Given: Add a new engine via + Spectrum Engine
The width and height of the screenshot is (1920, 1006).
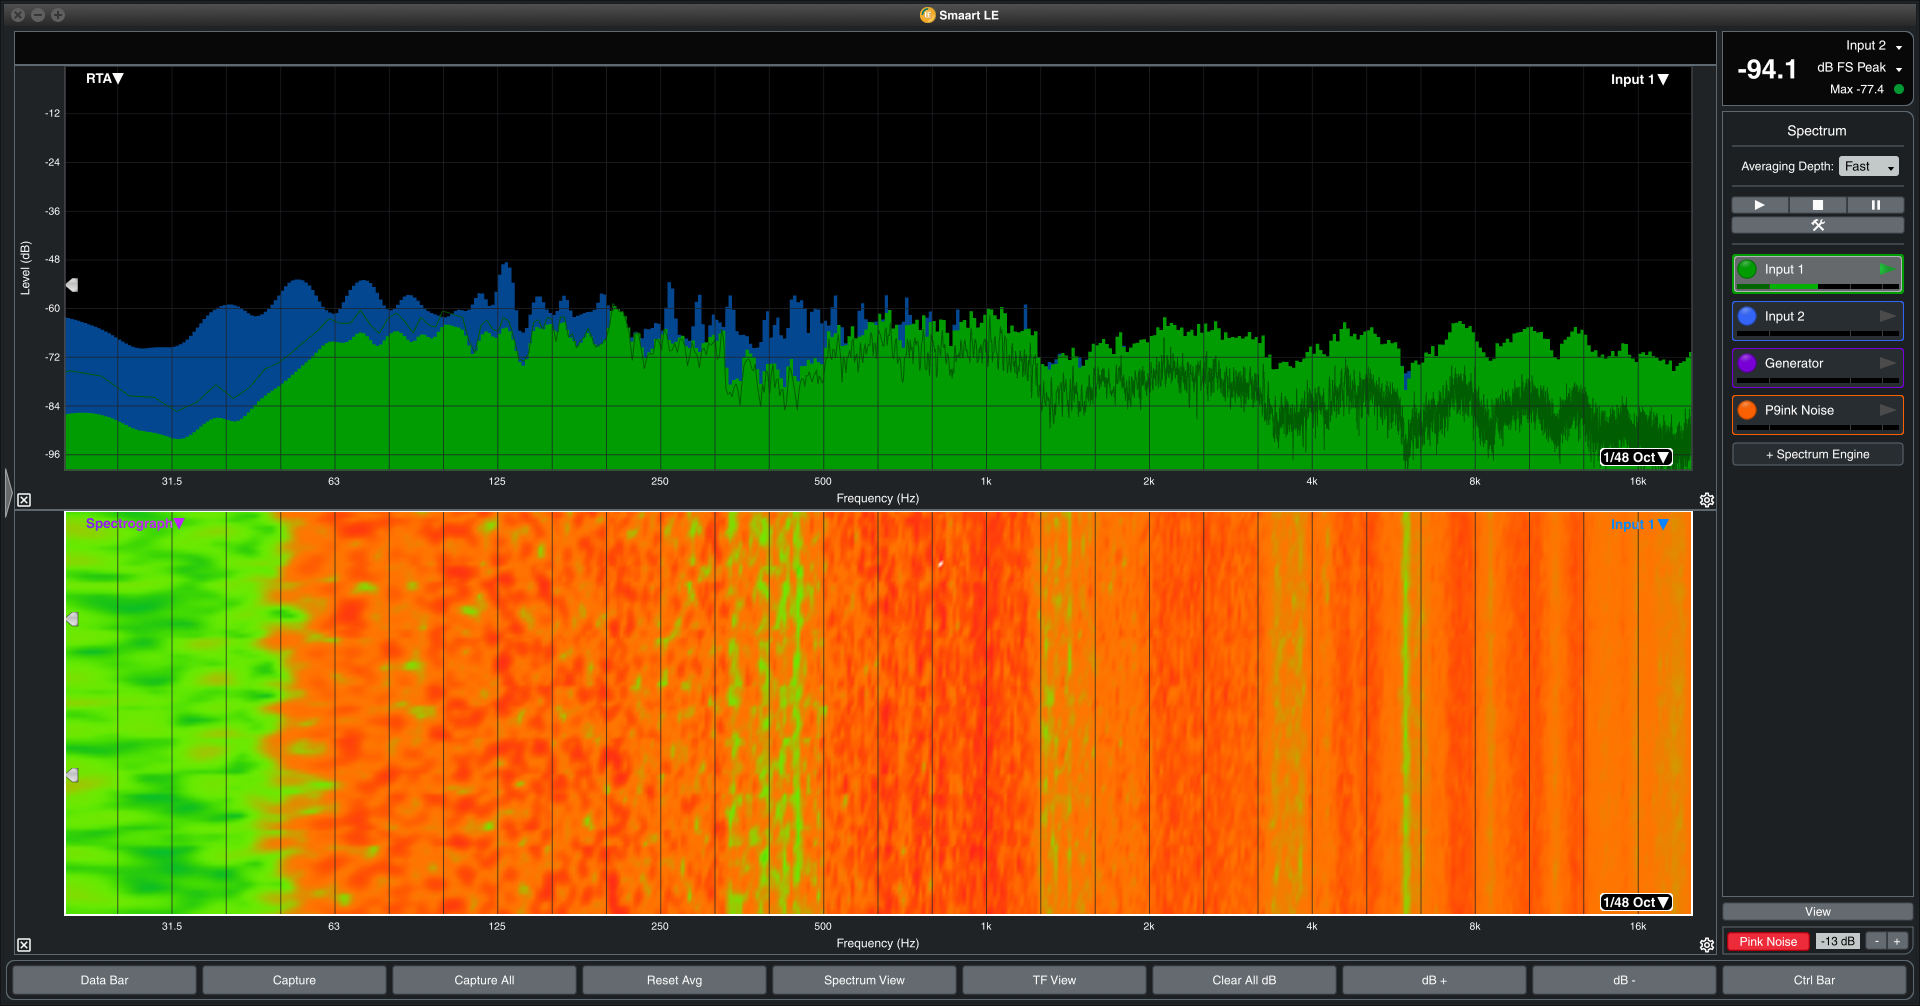Looking at the screenshot, I should coord(1818,454).
